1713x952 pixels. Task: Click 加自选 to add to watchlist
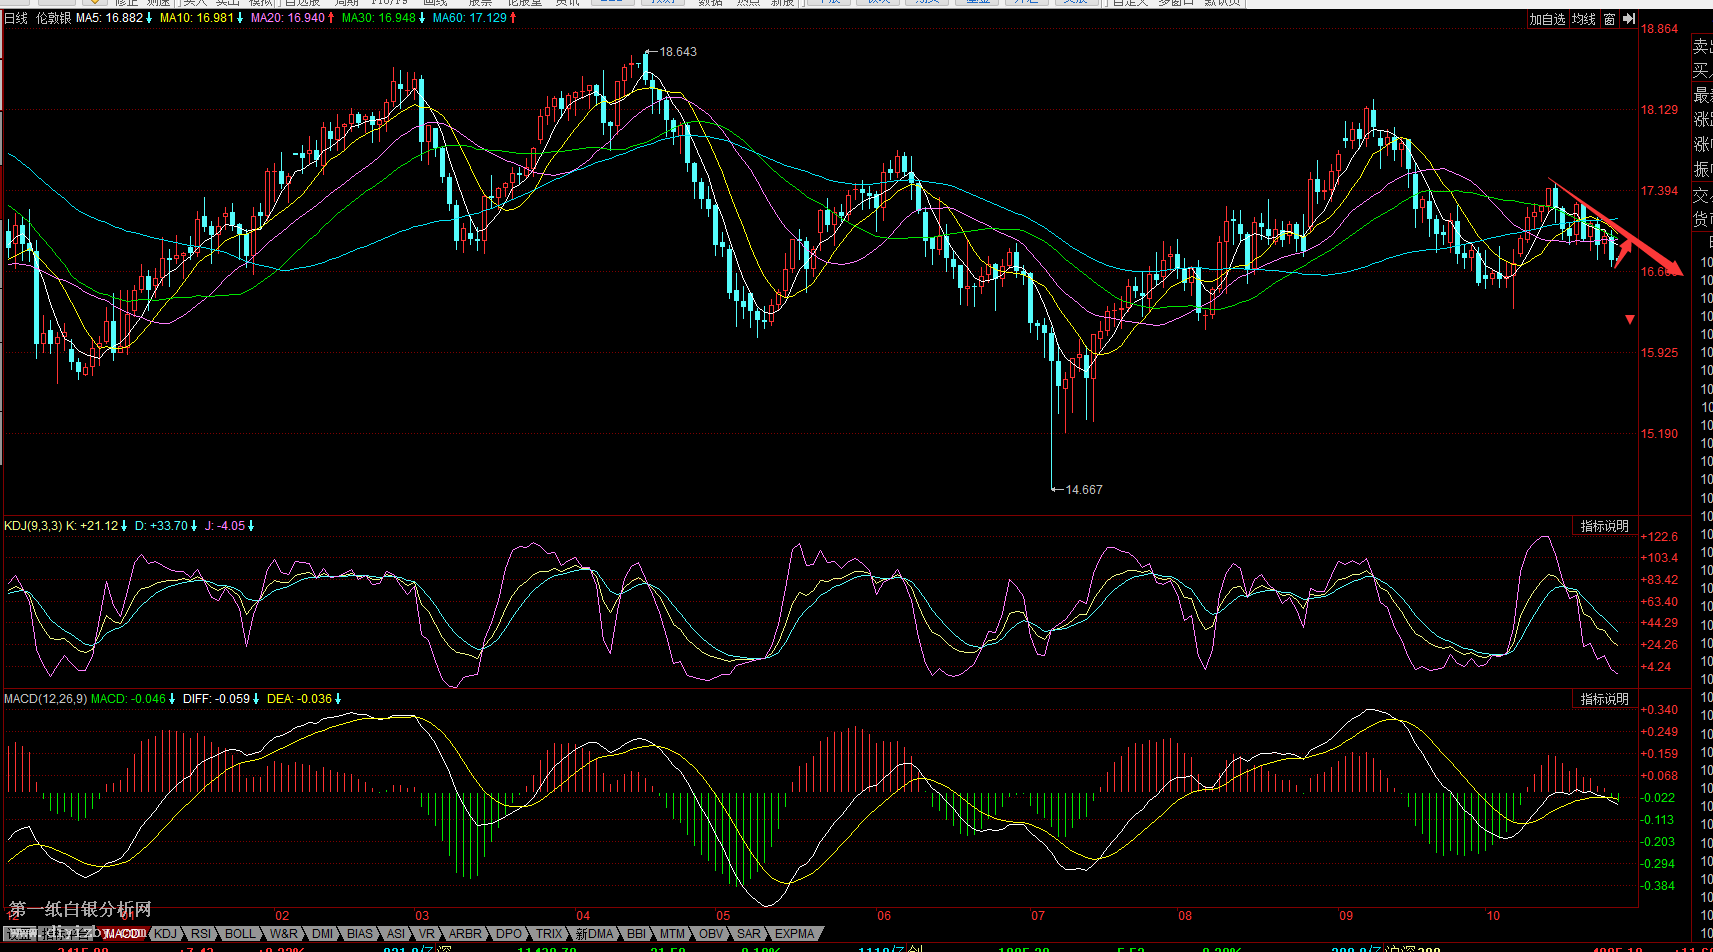[x=1547, y=19]
